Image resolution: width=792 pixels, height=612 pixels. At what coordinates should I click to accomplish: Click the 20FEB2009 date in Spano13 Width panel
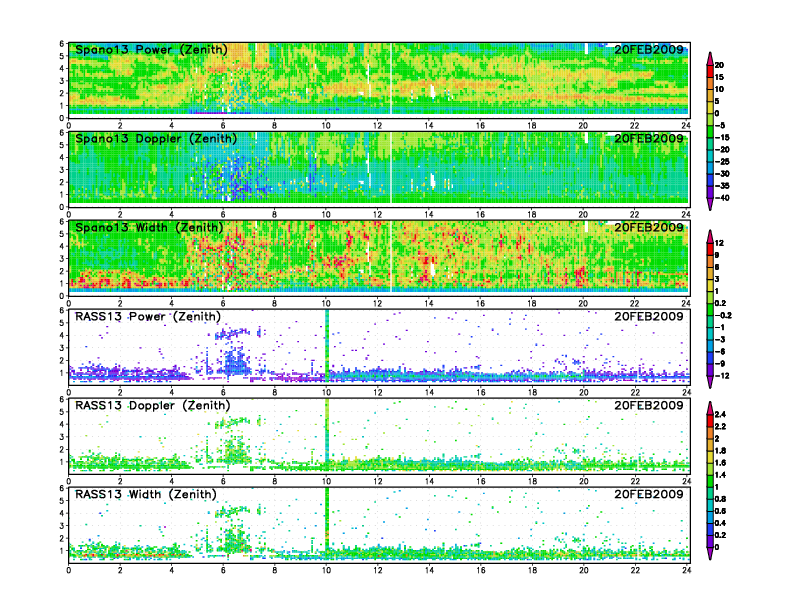pos(649,227)
